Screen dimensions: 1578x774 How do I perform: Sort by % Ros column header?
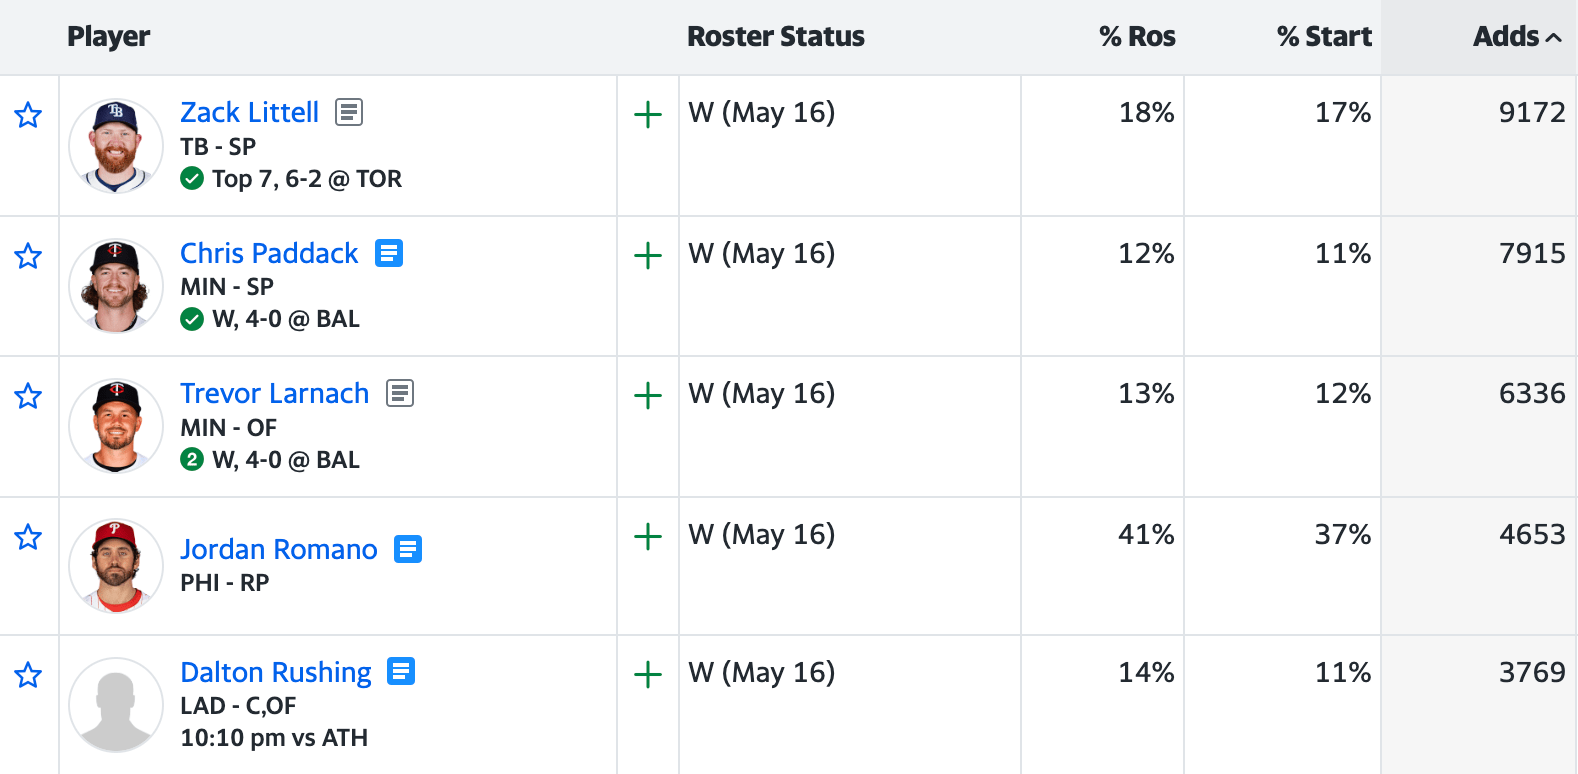point(1137,36)
